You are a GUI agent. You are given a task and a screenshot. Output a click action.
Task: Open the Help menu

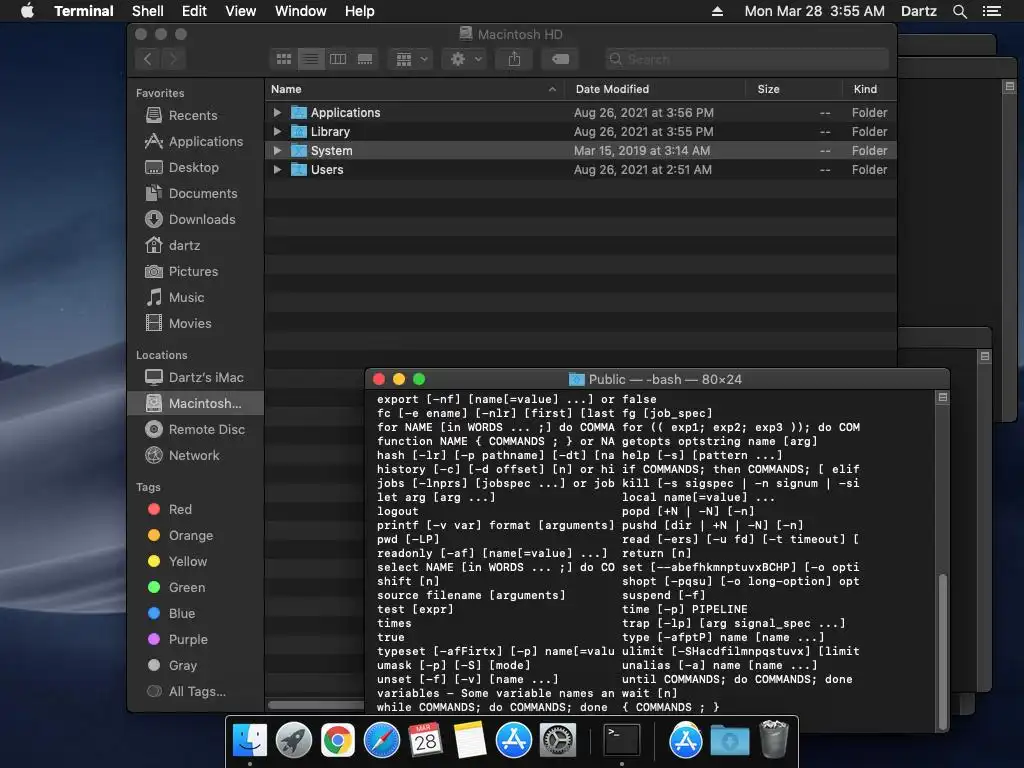click(x=359, y=11)
